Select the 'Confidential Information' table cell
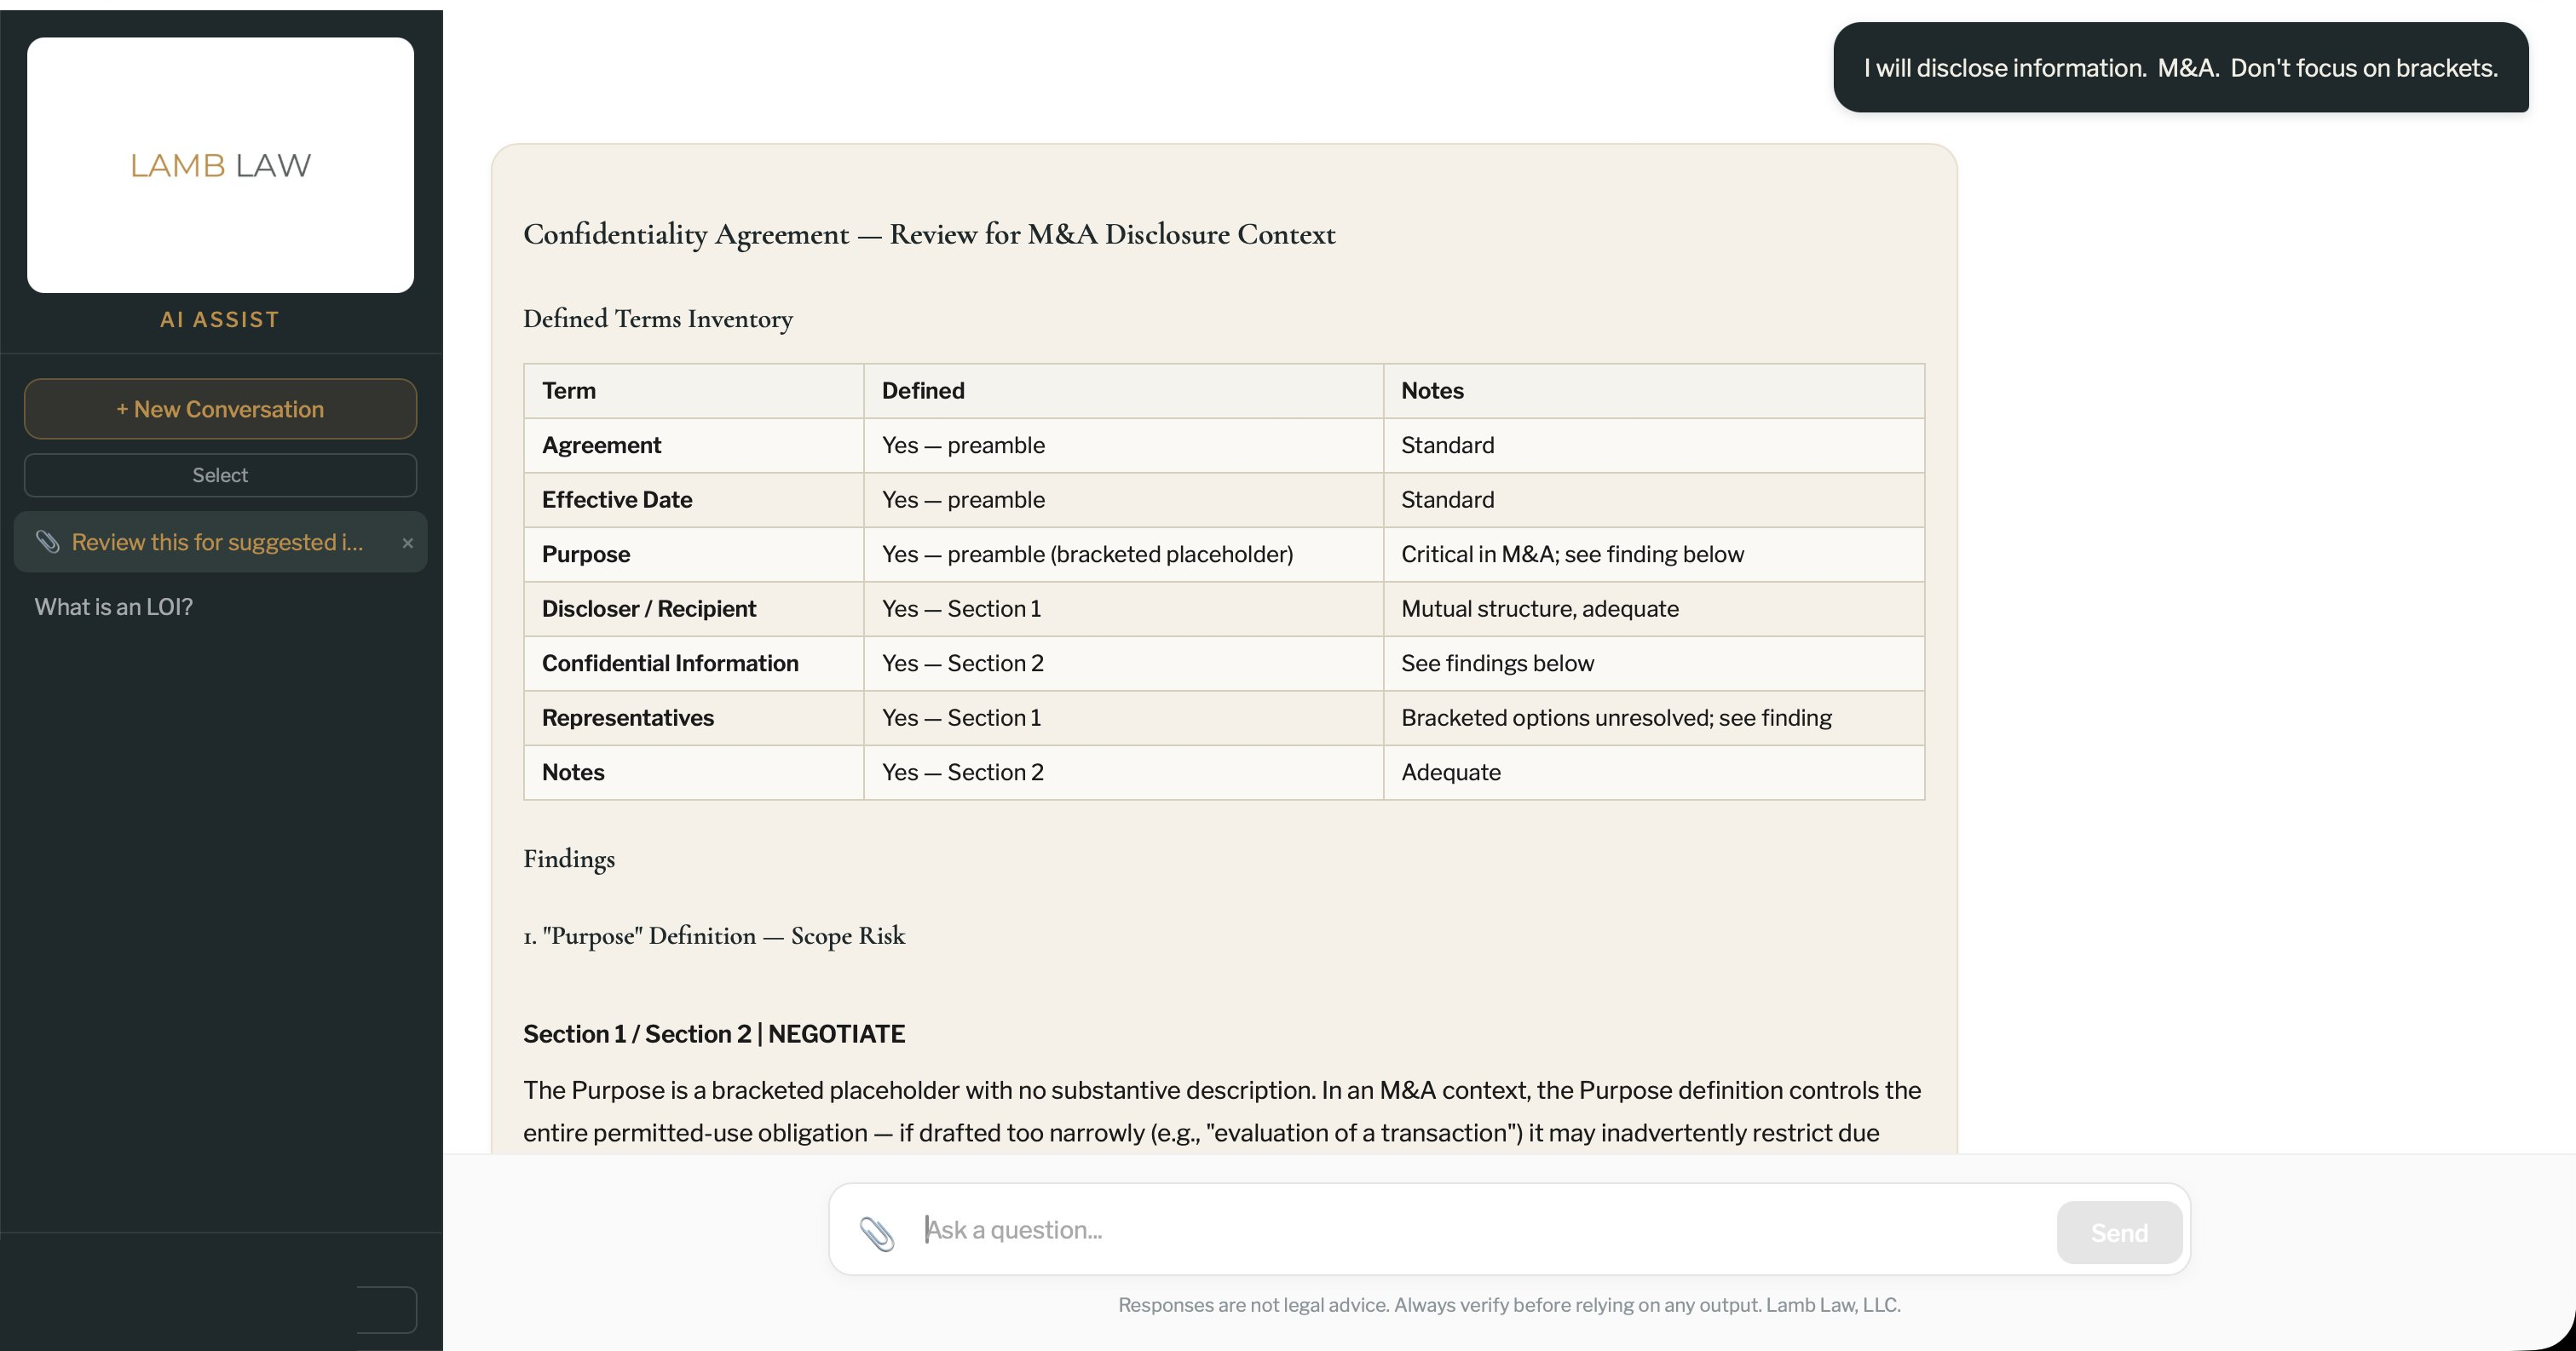2576x1351 pixels. click(x=670, y=663)
